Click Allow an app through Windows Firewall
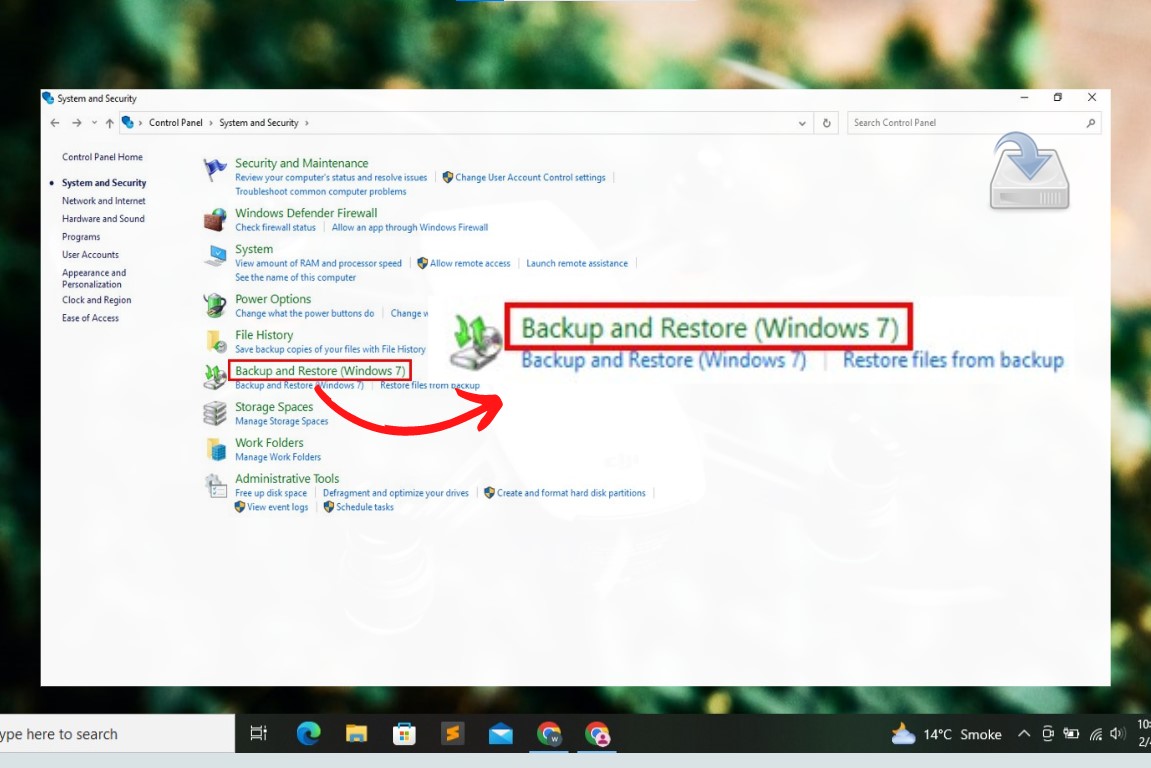 [410, 228]
